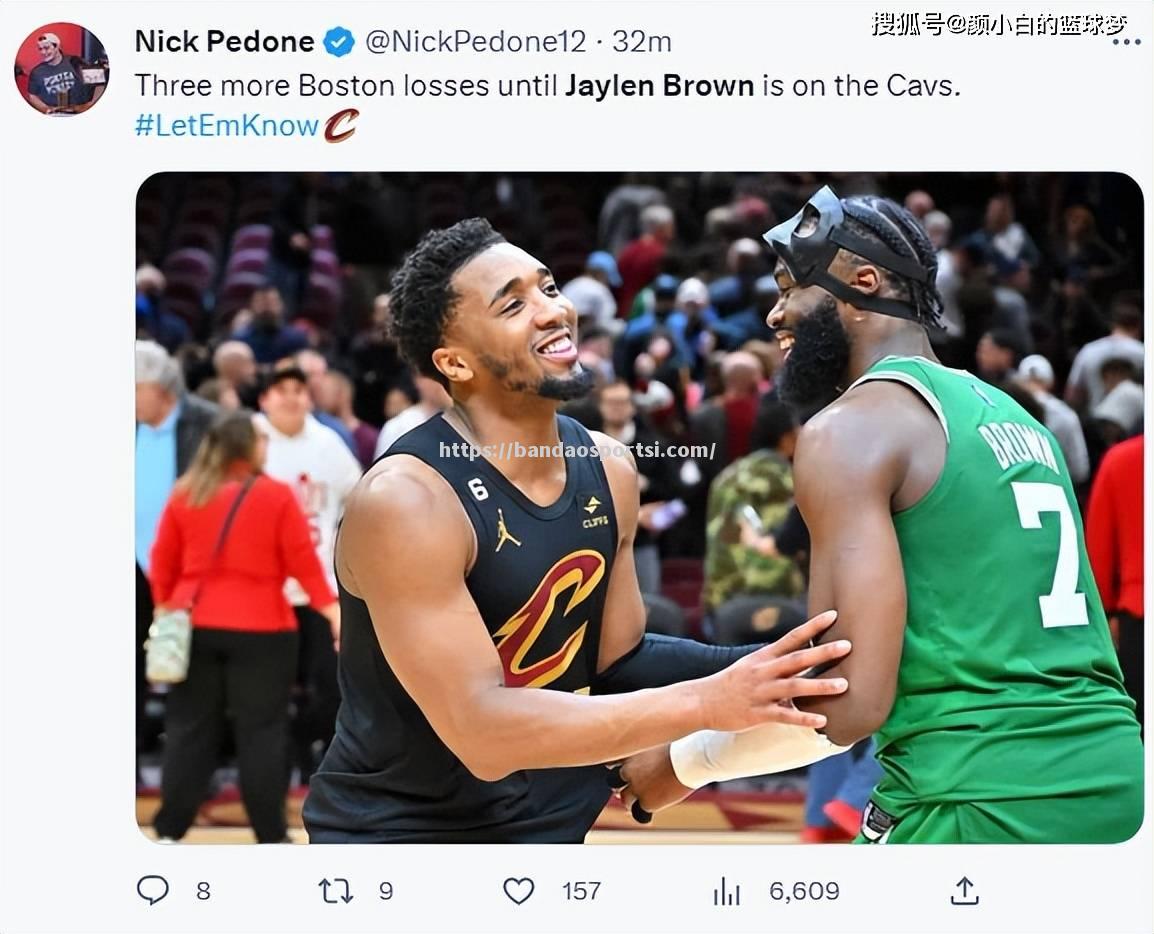Click the blue verified checkmark badge
1154x934 pixels.
339,42
